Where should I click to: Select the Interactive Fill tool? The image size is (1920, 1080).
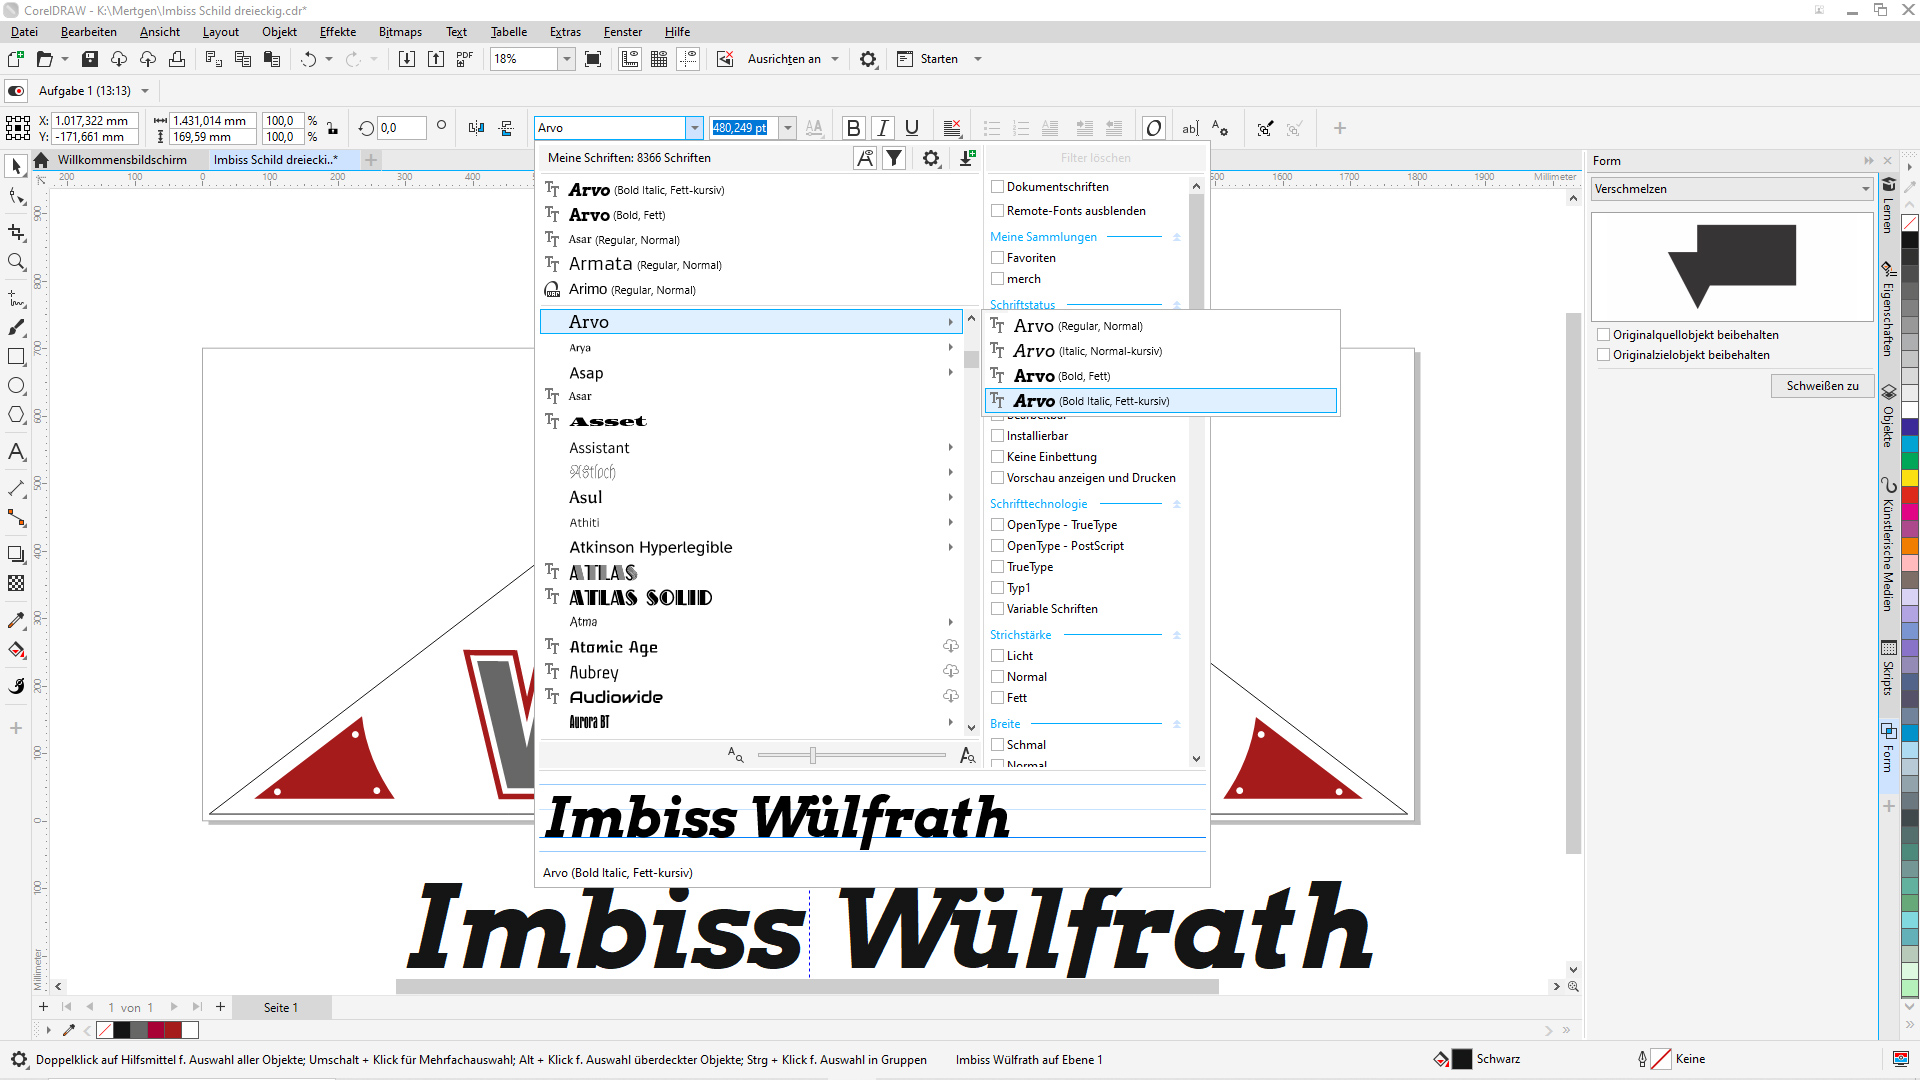tap(16, 651)
